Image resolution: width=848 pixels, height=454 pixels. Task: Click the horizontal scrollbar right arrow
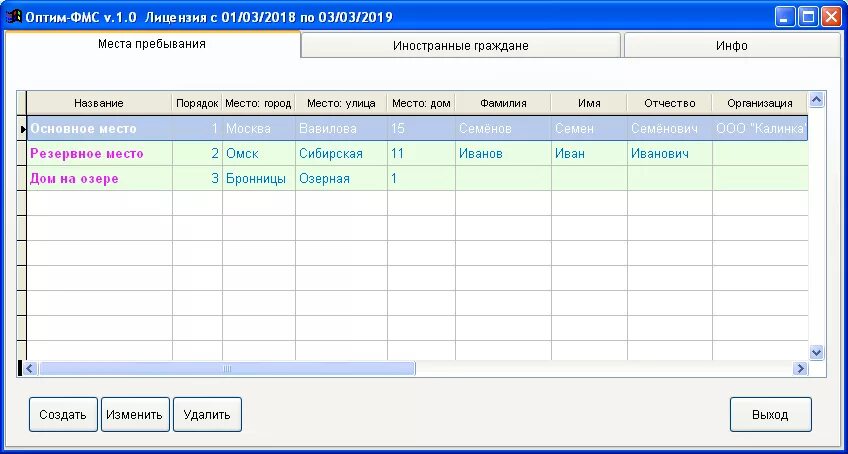(800, 369)
